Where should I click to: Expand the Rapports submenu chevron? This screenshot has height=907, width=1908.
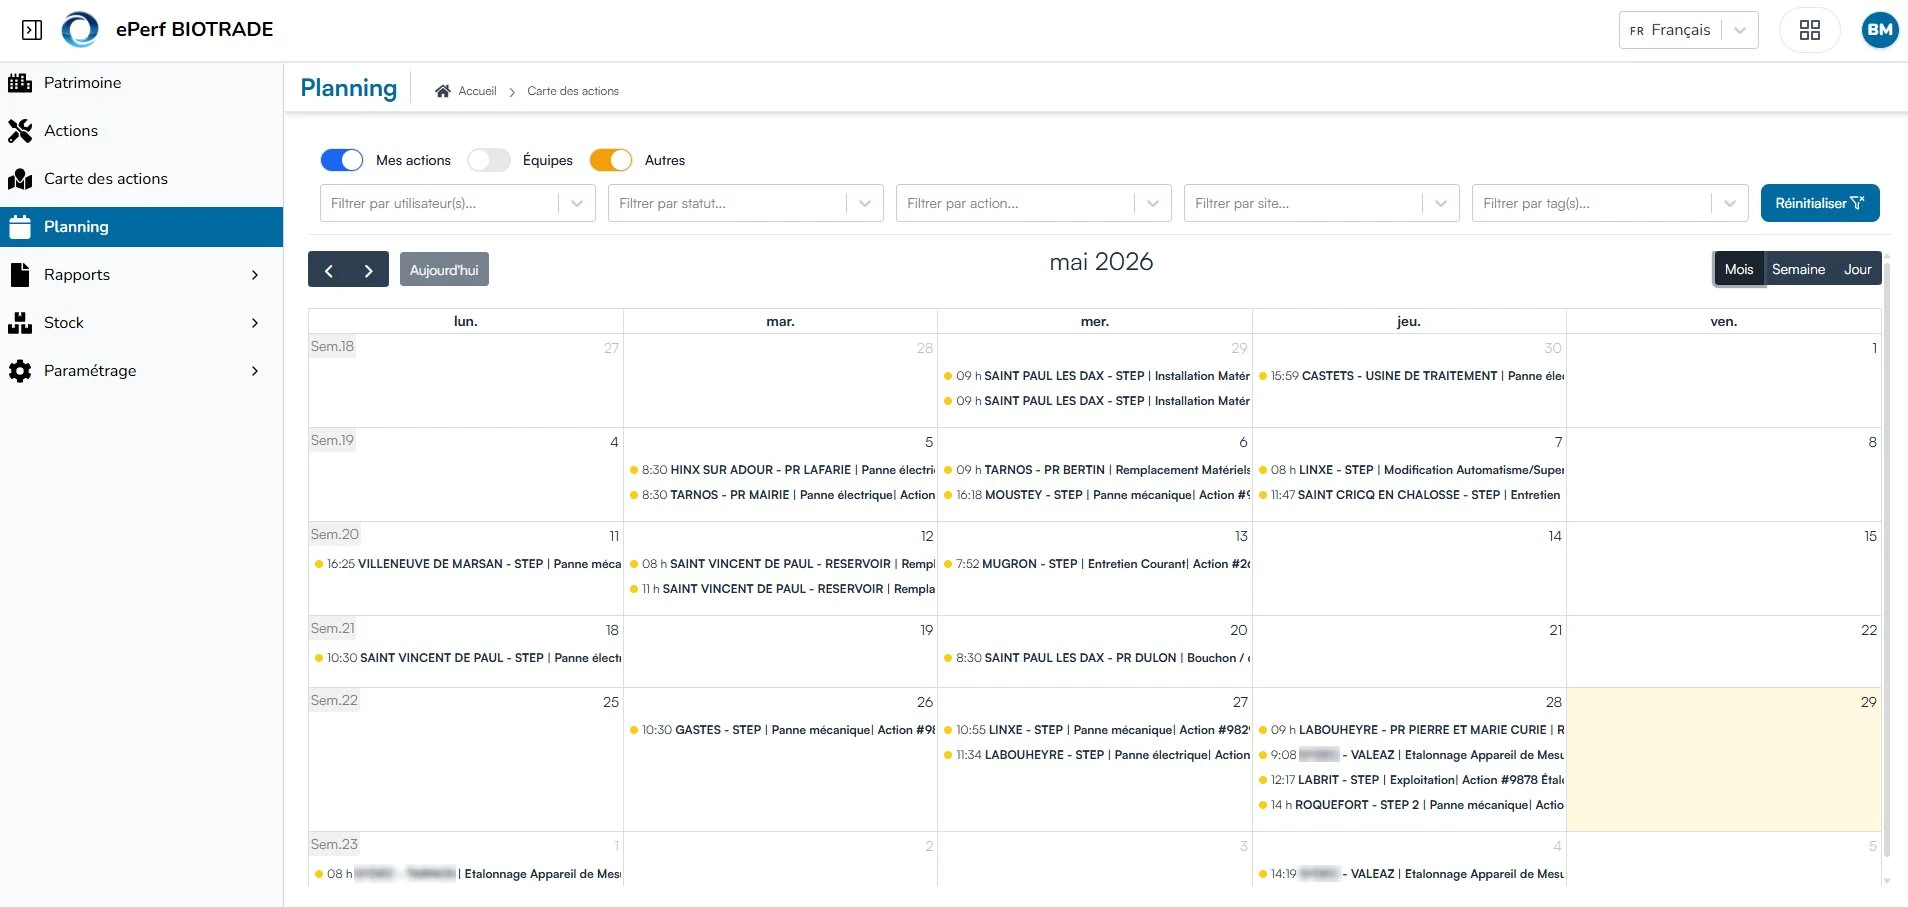click(255, 275)
